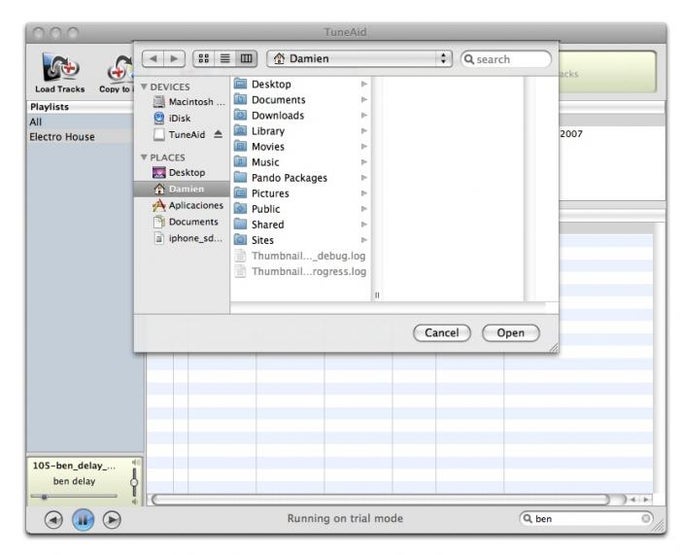Click the scrollbar right arrow
680x555 pixels.
point(646,500)
